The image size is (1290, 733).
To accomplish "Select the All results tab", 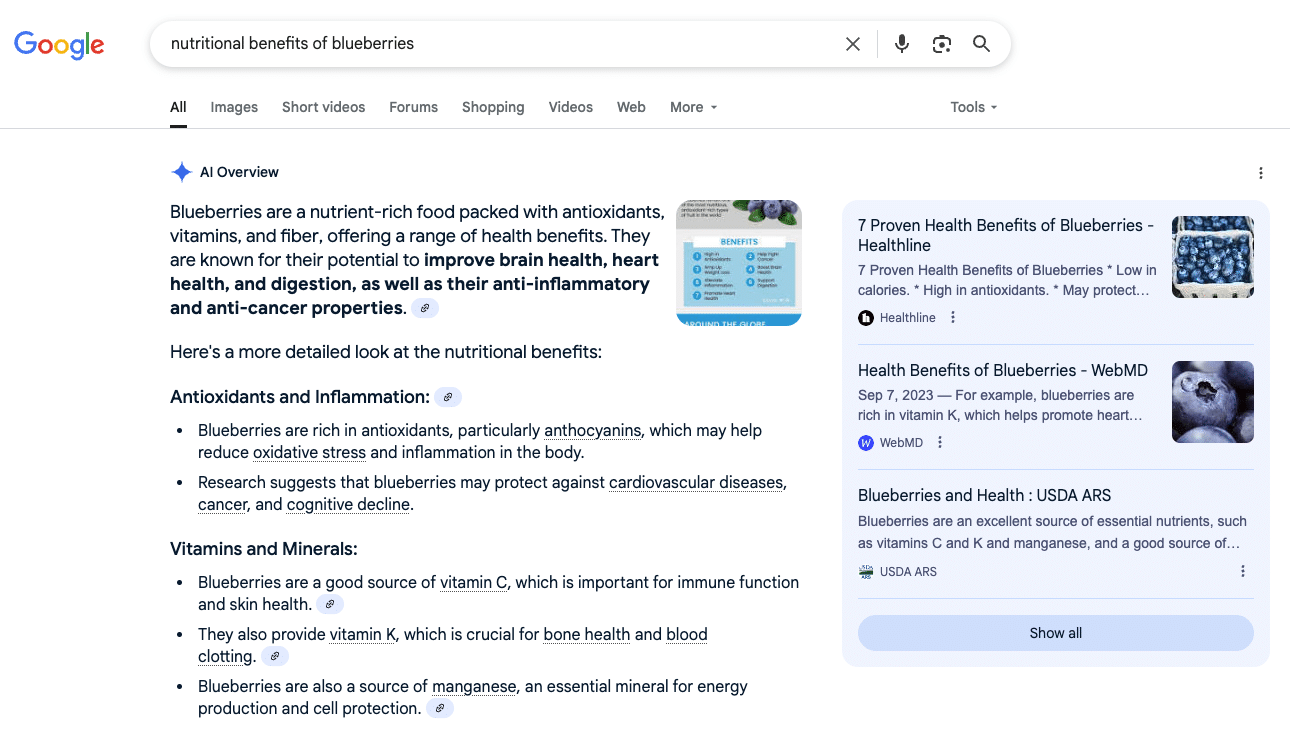I will (x=178, y=107).
